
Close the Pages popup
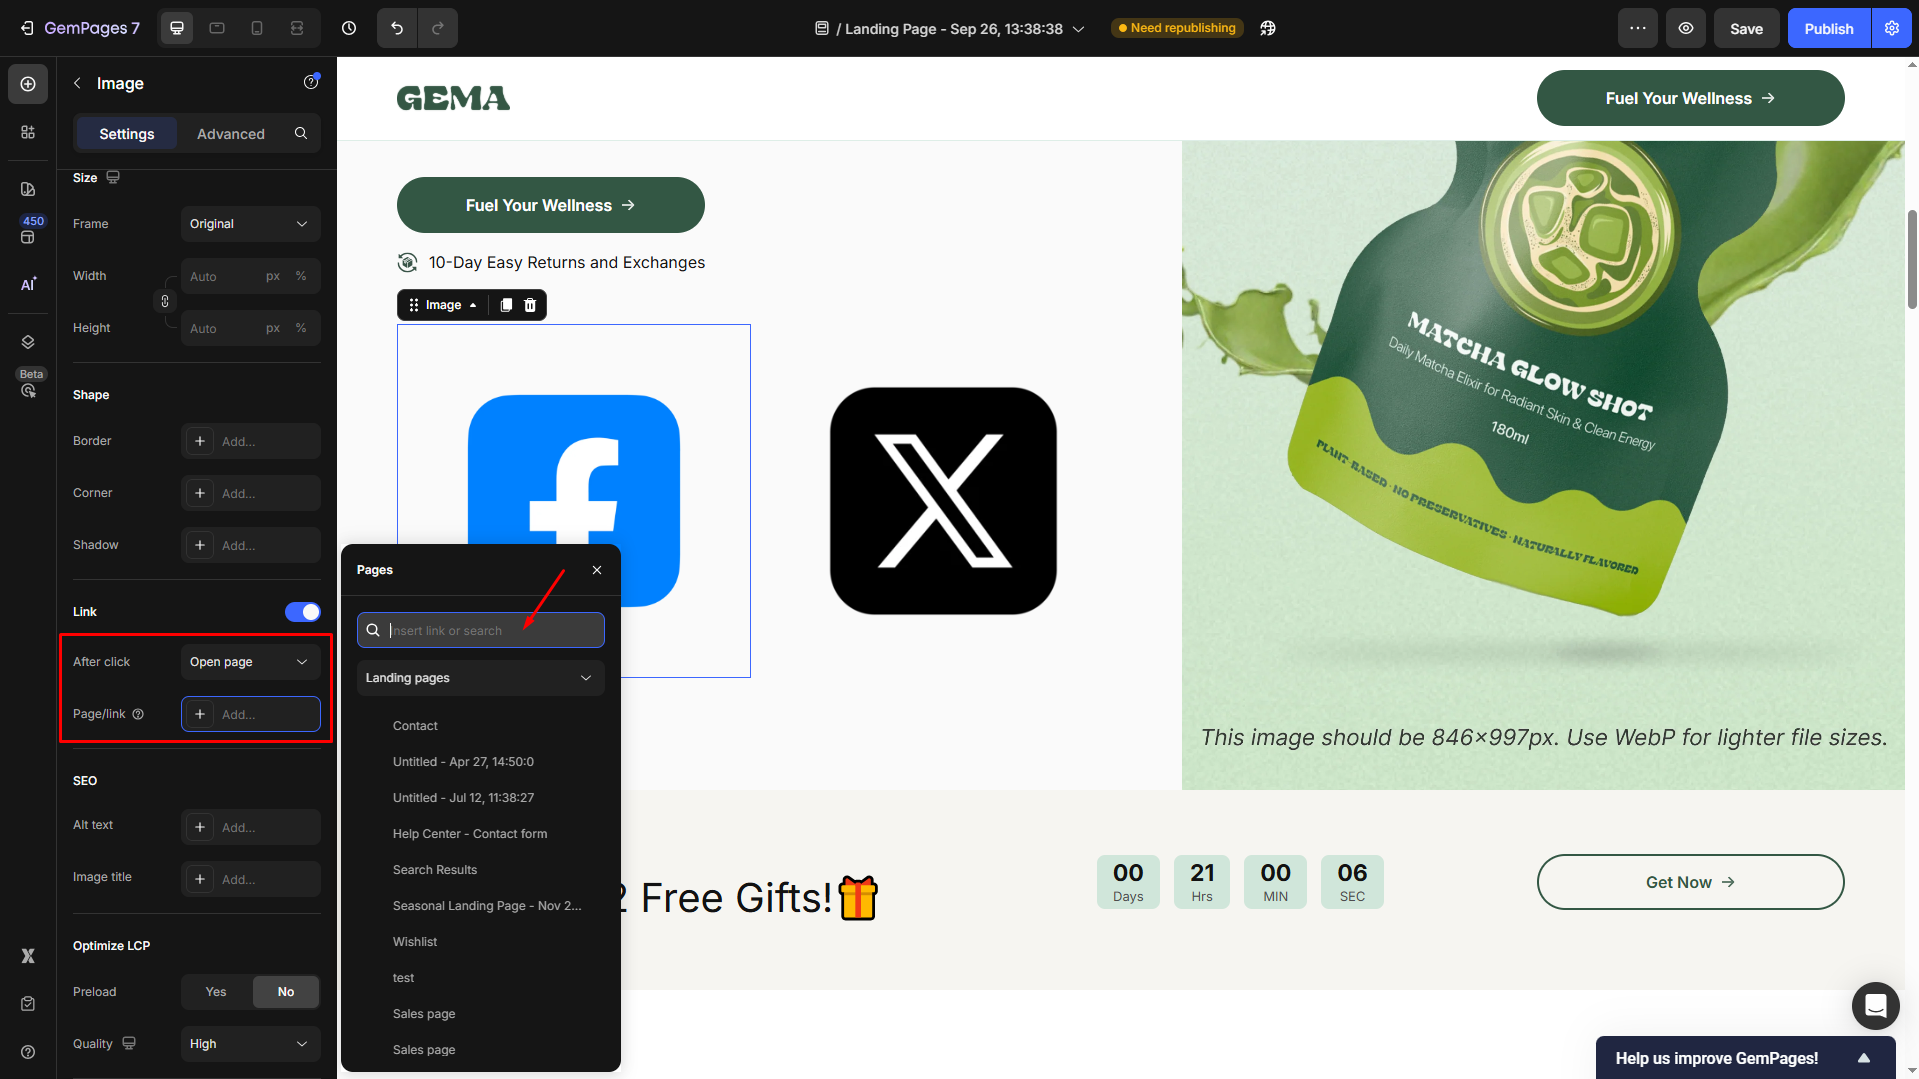pyautogui.click(x=597, y=570)
